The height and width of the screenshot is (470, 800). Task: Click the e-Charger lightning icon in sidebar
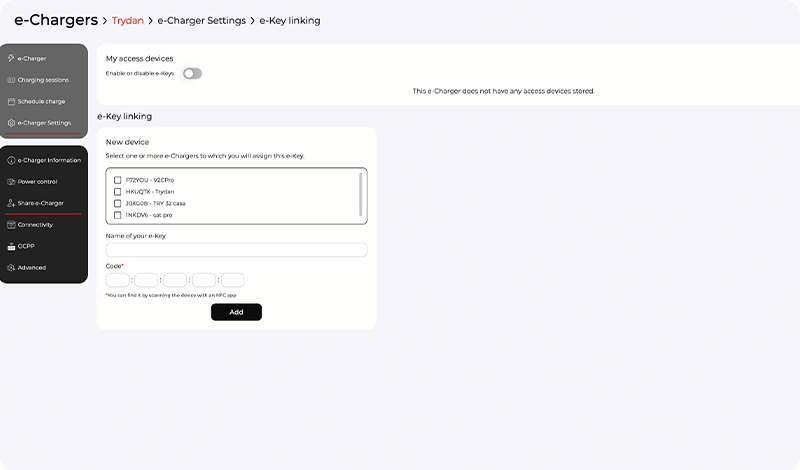[11, 58]
